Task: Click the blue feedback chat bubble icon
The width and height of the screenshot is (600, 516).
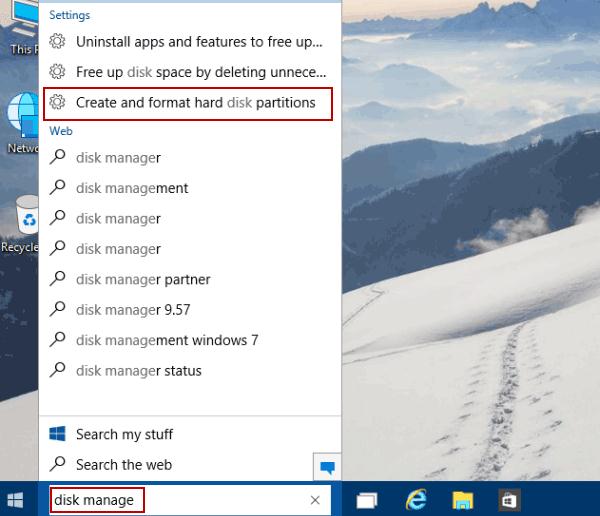Action: (x=326, y=466)
